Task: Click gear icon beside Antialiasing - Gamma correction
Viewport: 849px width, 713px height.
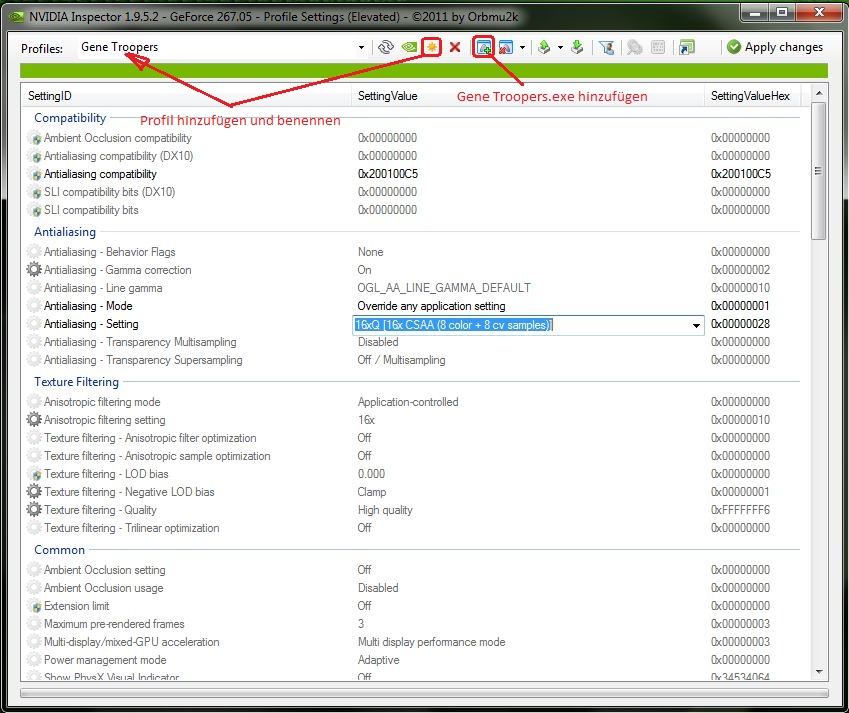Action: pos(34,269)
